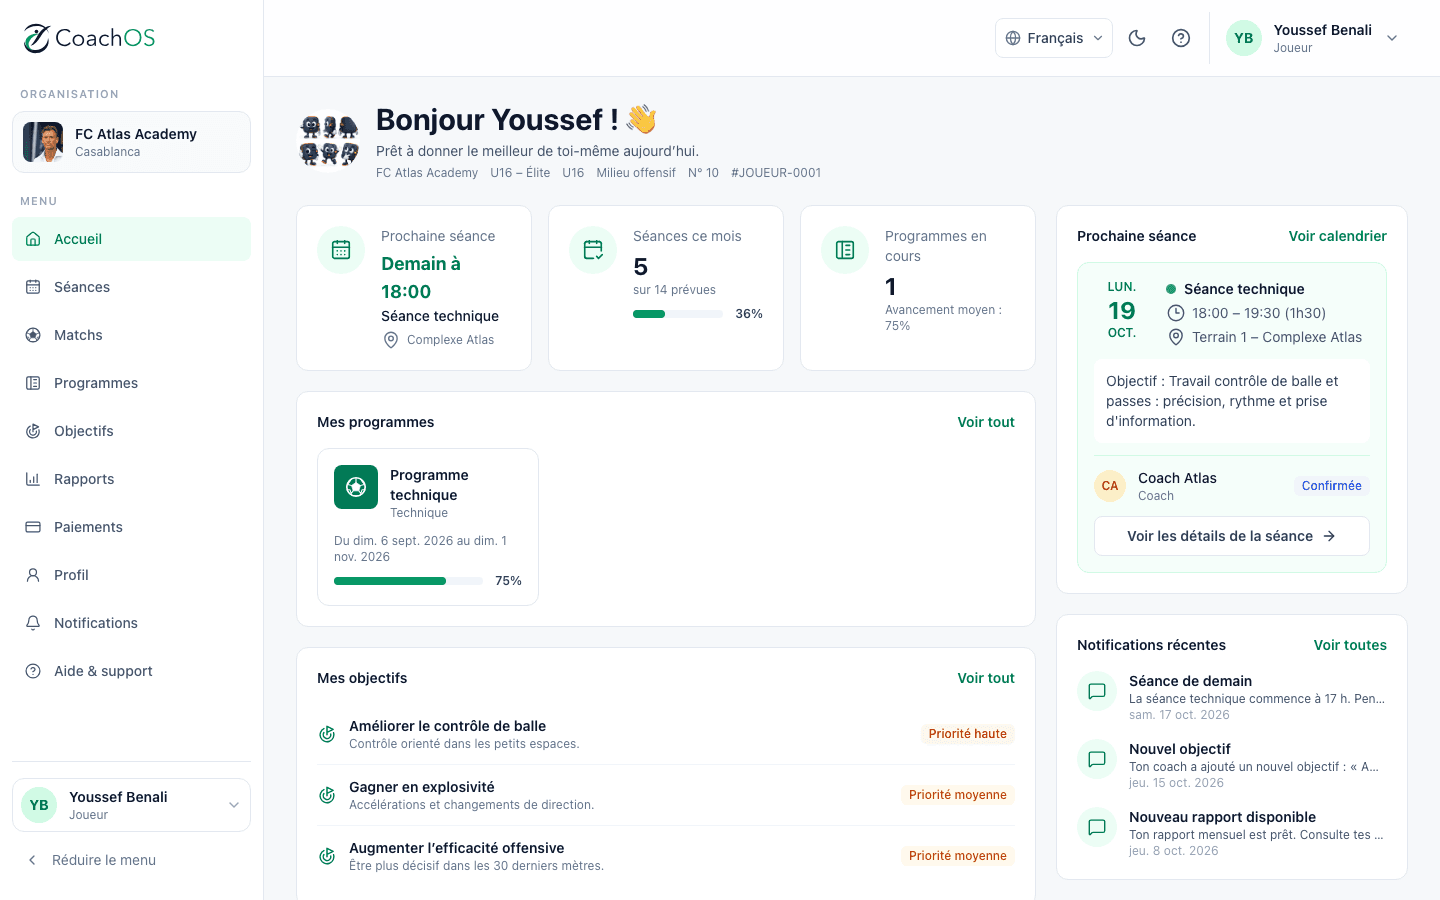Click the Séance de demain message icon
1440x900 pixels.
click(1097, 691)
